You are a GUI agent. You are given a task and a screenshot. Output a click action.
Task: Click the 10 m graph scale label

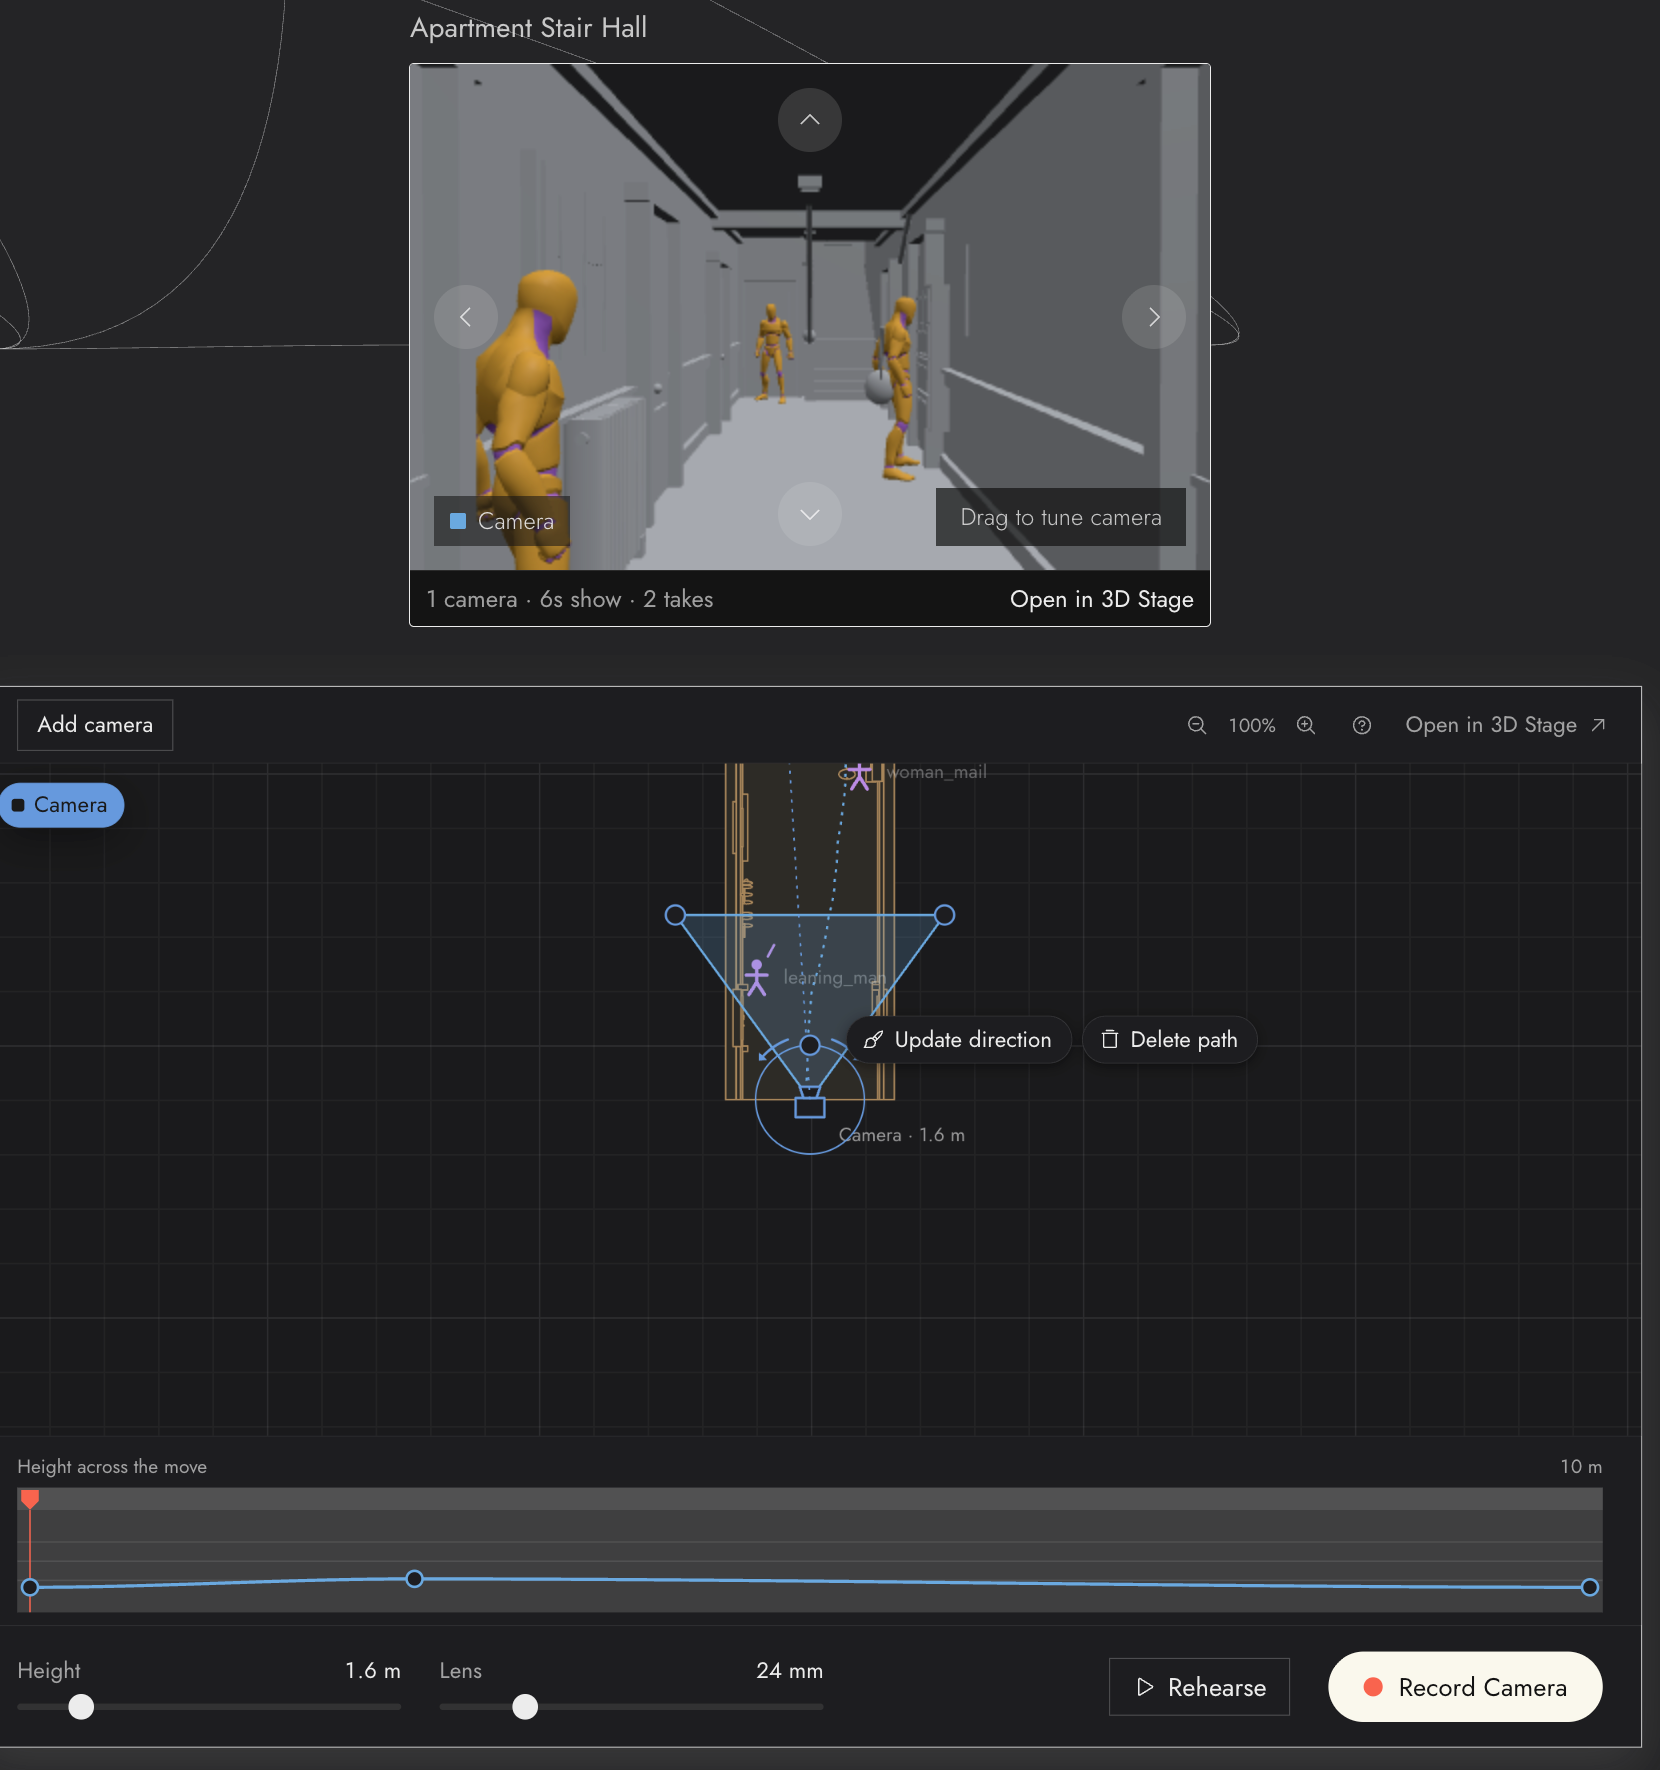point(1581,1467)
